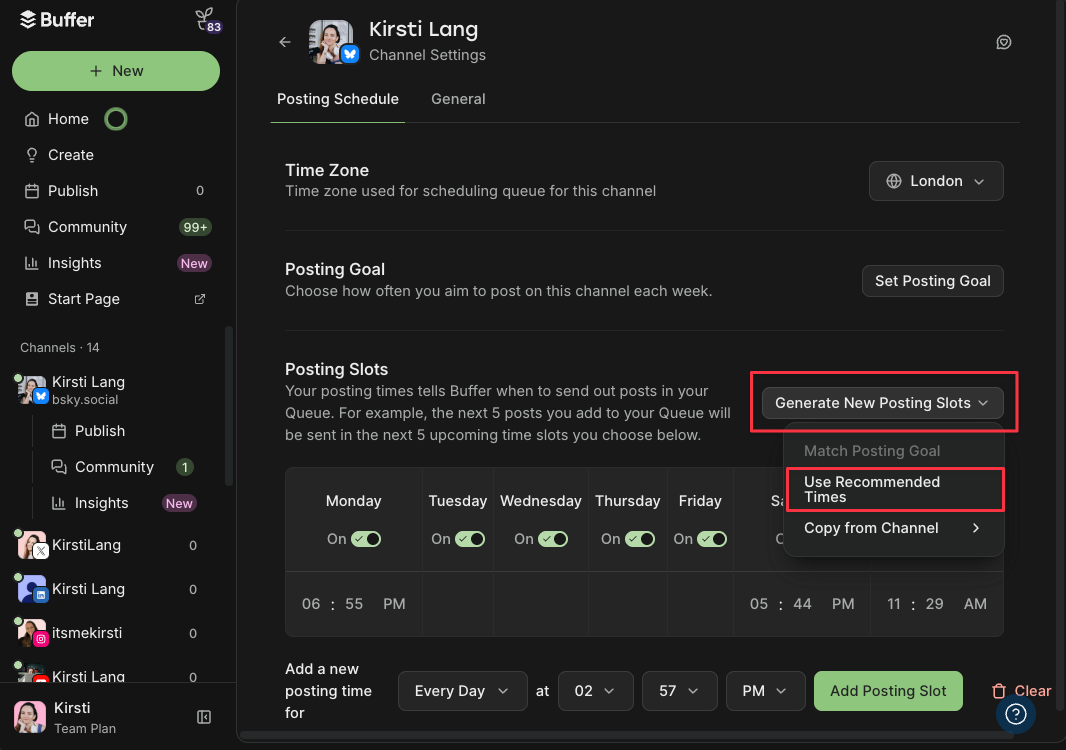Switch to Posting Schedule tab

pyautogui.click(x=338, y=99)
